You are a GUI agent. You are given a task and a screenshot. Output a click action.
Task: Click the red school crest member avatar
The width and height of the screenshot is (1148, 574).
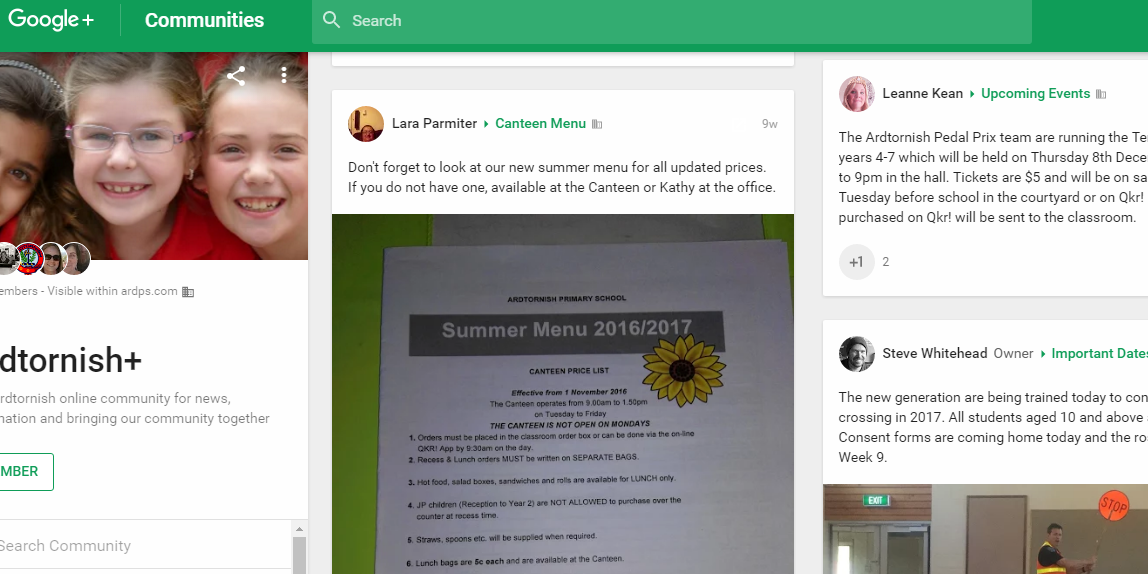pos(29,258)
